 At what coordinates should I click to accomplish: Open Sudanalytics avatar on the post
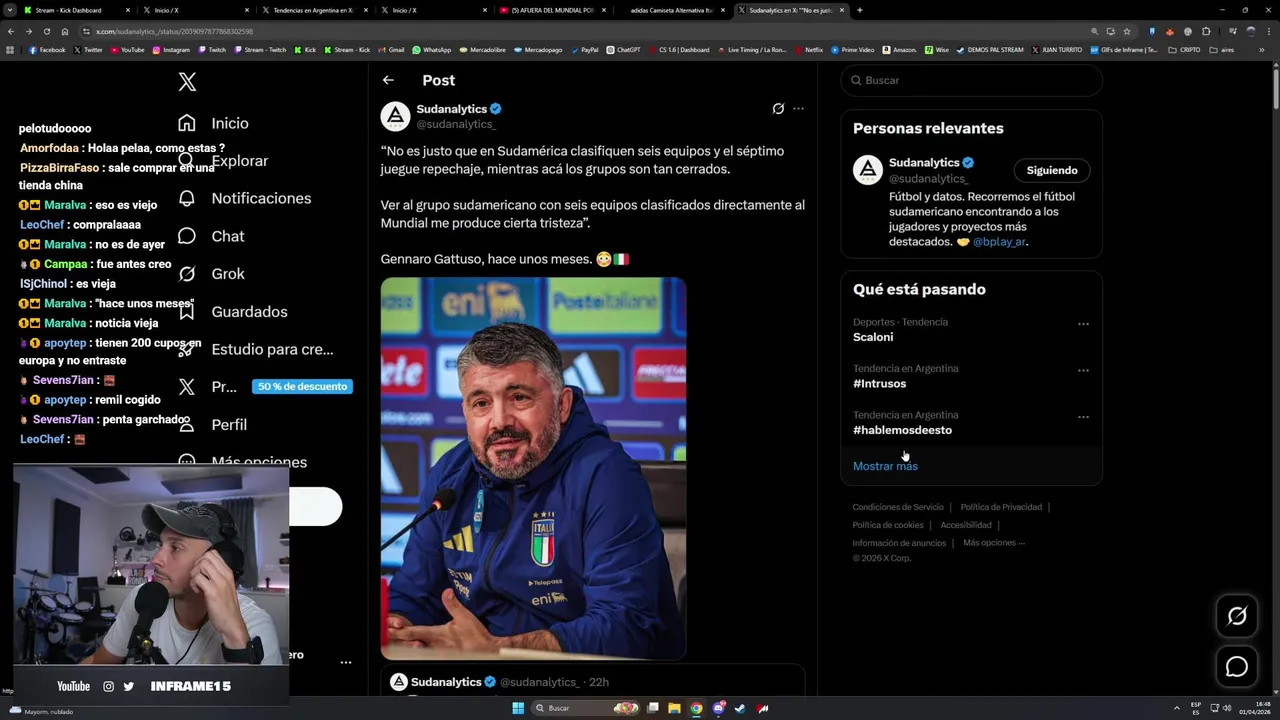pos(395,116)
